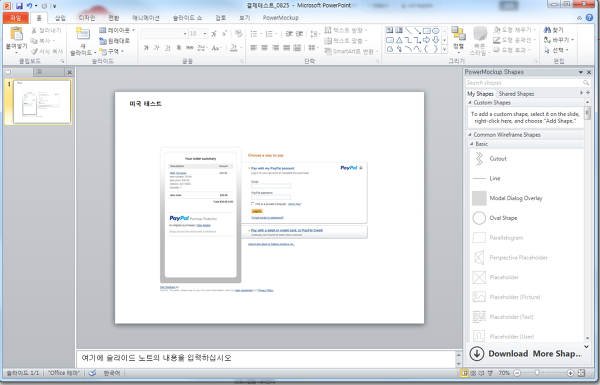The height and width of the screenshot is (385, 600).
Task: Expand the shapes gallery more arrow
Action: (444, 49)
